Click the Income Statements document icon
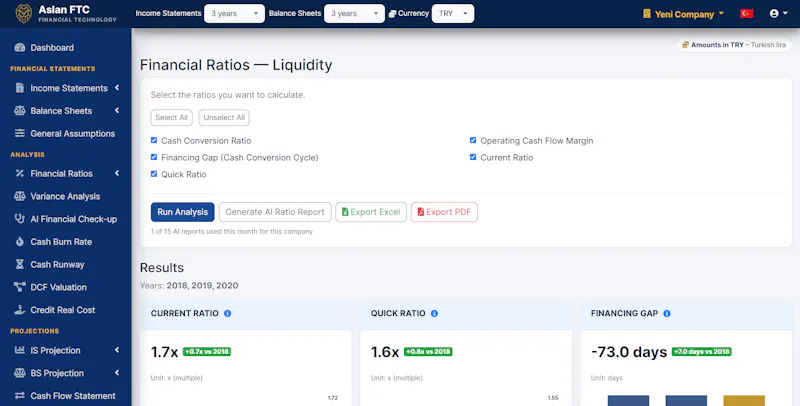 (x=20, y=88)
